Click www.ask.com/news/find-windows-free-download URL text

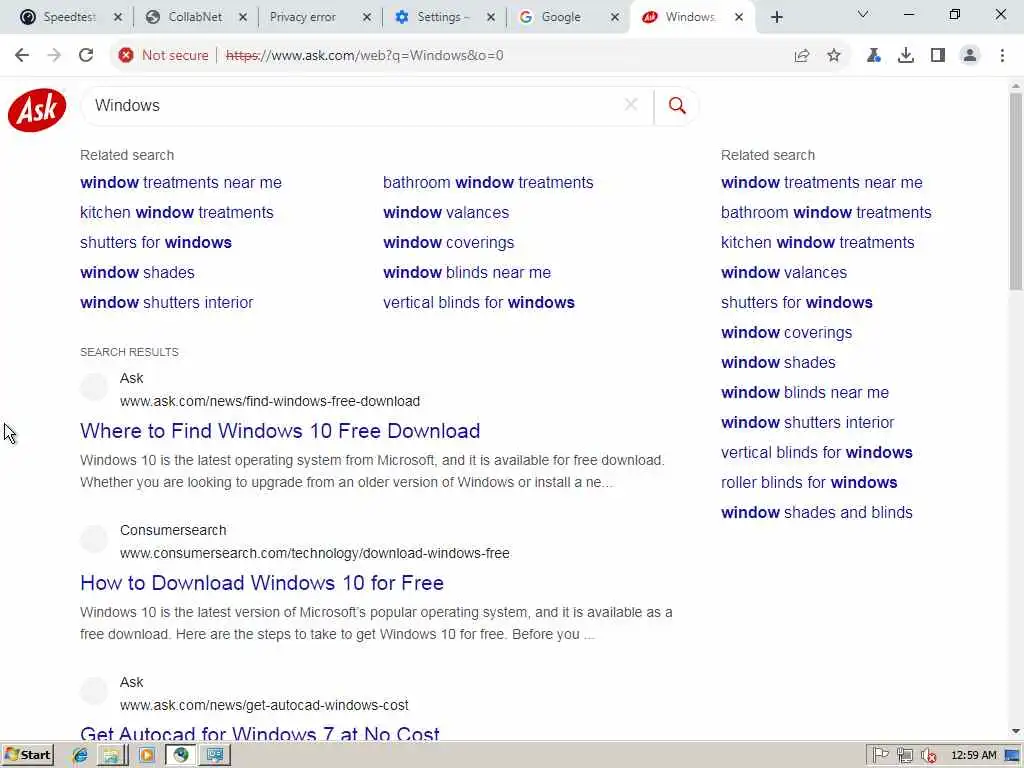[x=270, y=402]
